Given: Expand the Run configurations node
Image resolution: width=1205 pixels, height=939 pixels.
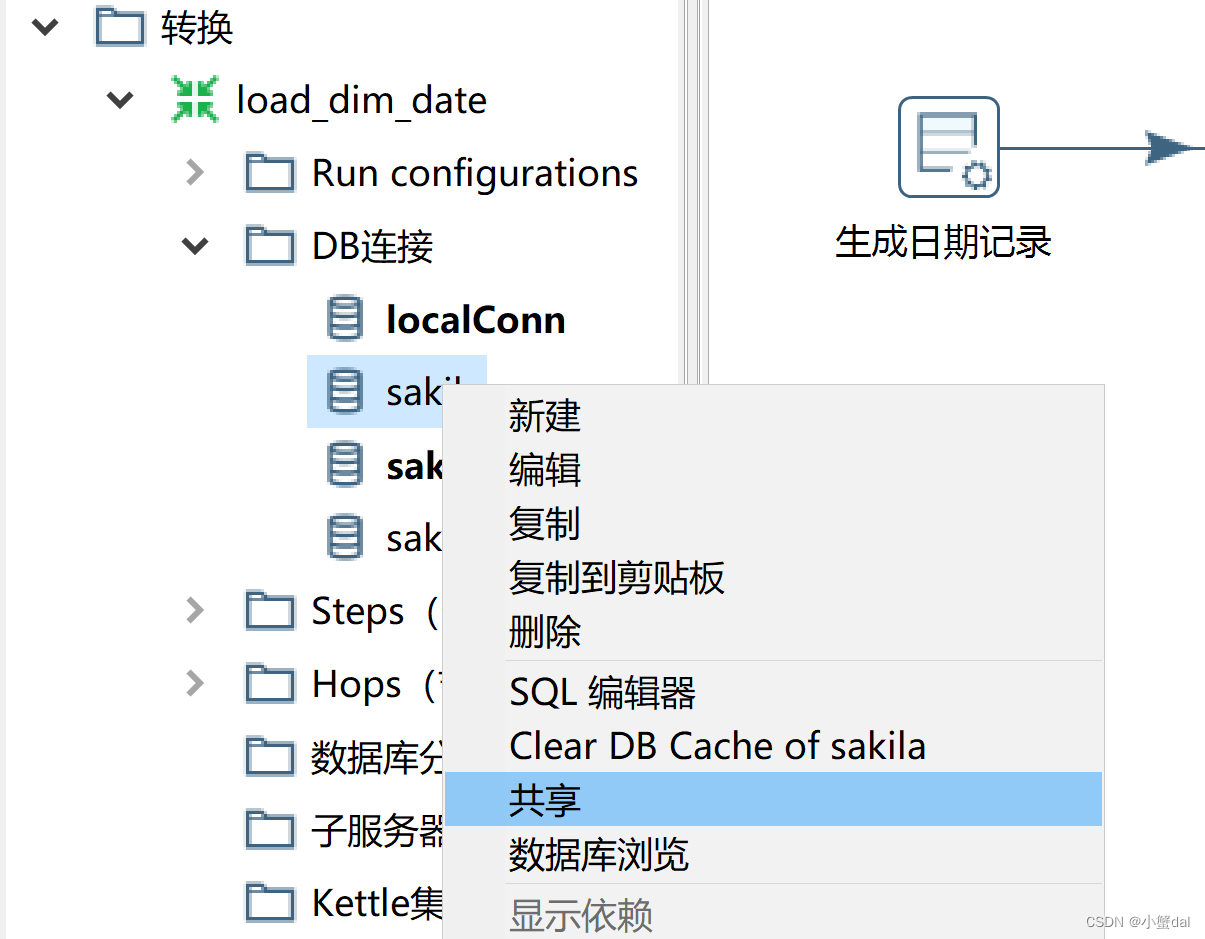Looking at the screenshot, I should (194, 172).
